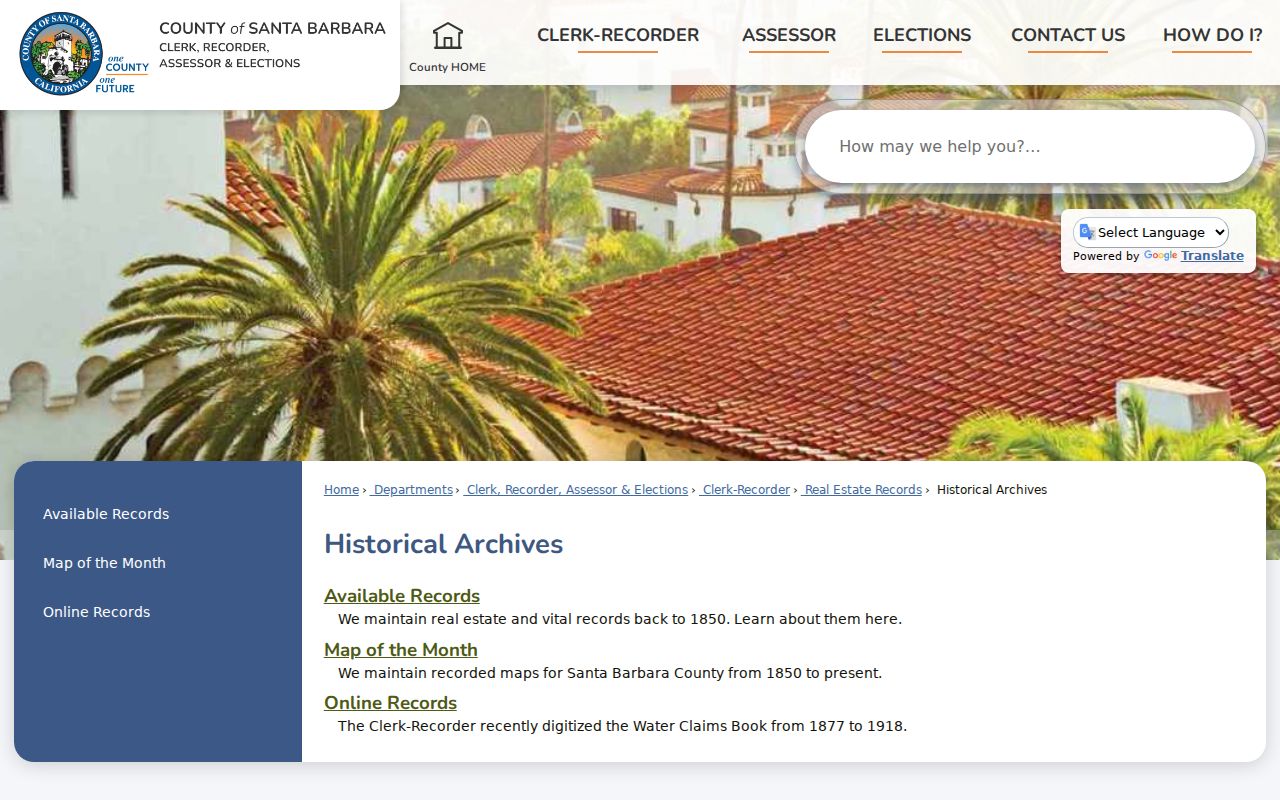Open the CLERK-RECORDER menu
1280x800 pixels.
coord(618,35)
